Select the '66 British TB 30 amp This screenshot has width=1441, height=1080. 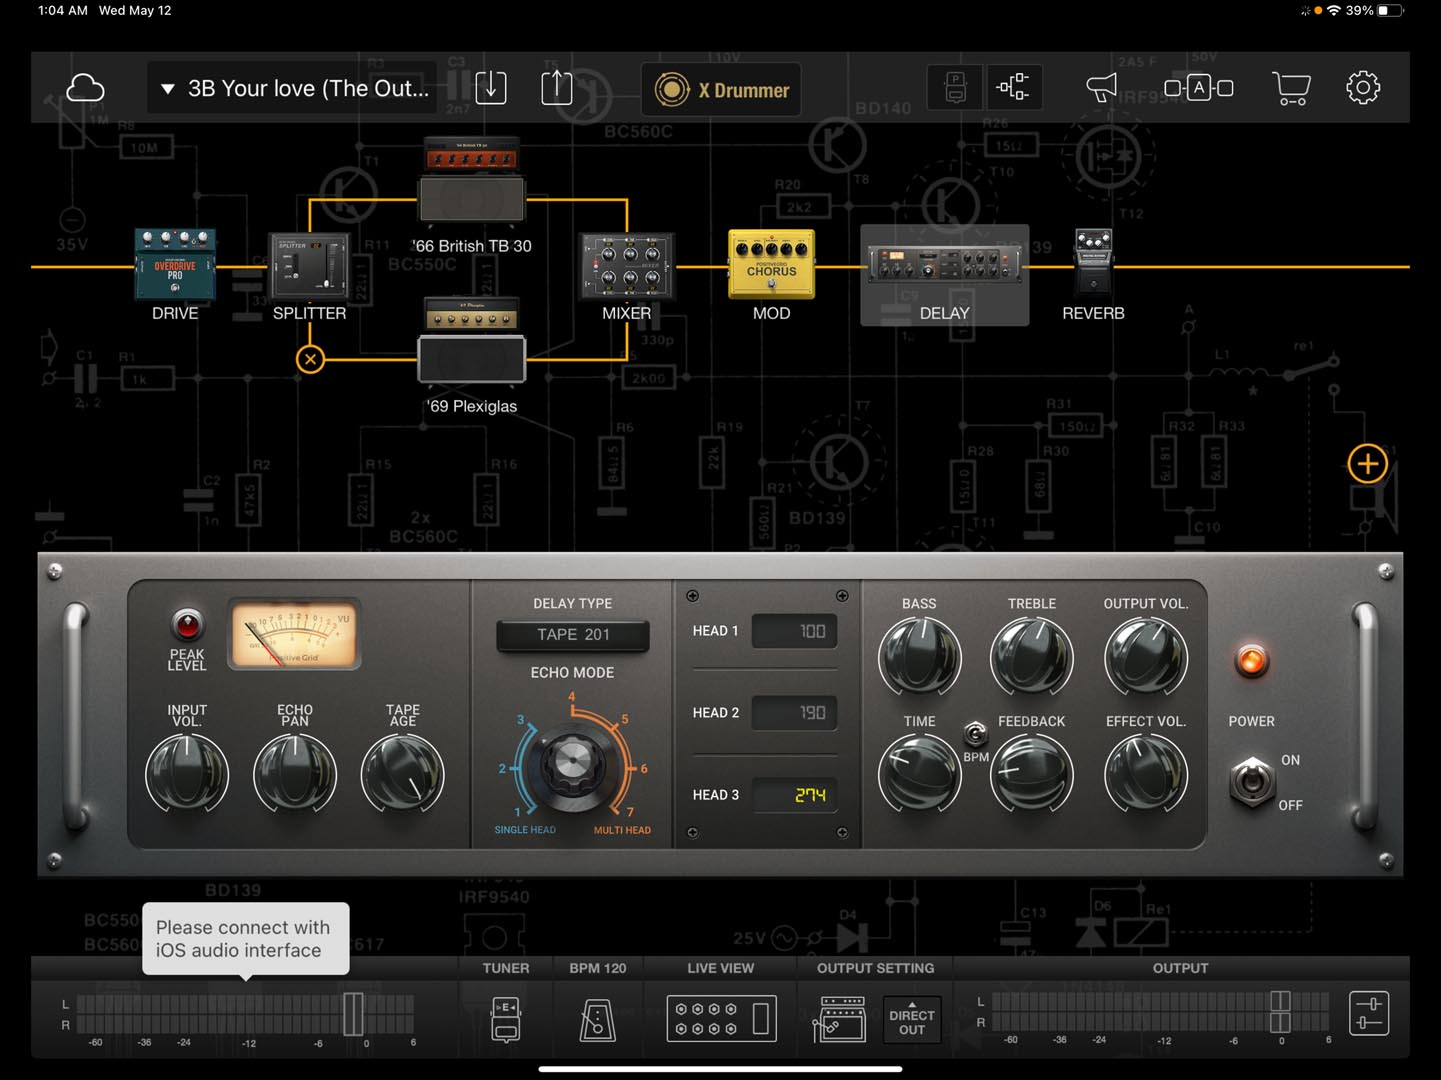pyautogui.click(x=472, y=180)
